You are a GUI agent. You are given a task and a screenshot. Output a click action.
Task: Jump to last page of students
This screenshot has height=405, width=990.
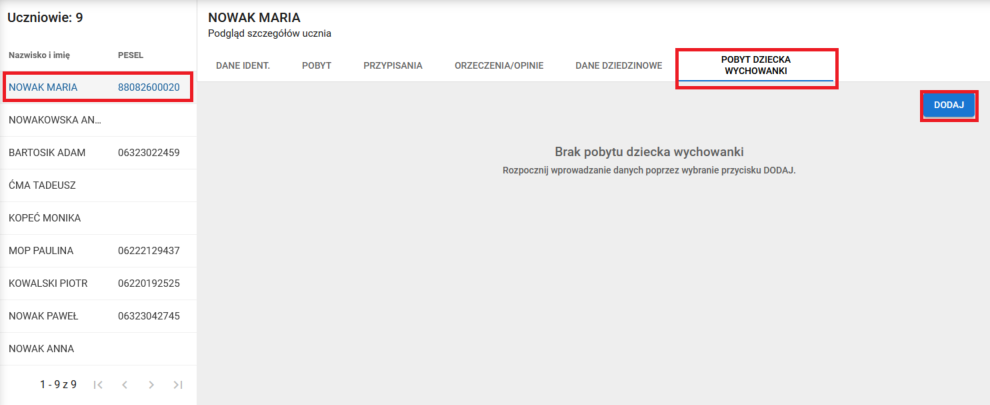click(x=177, y=385)
